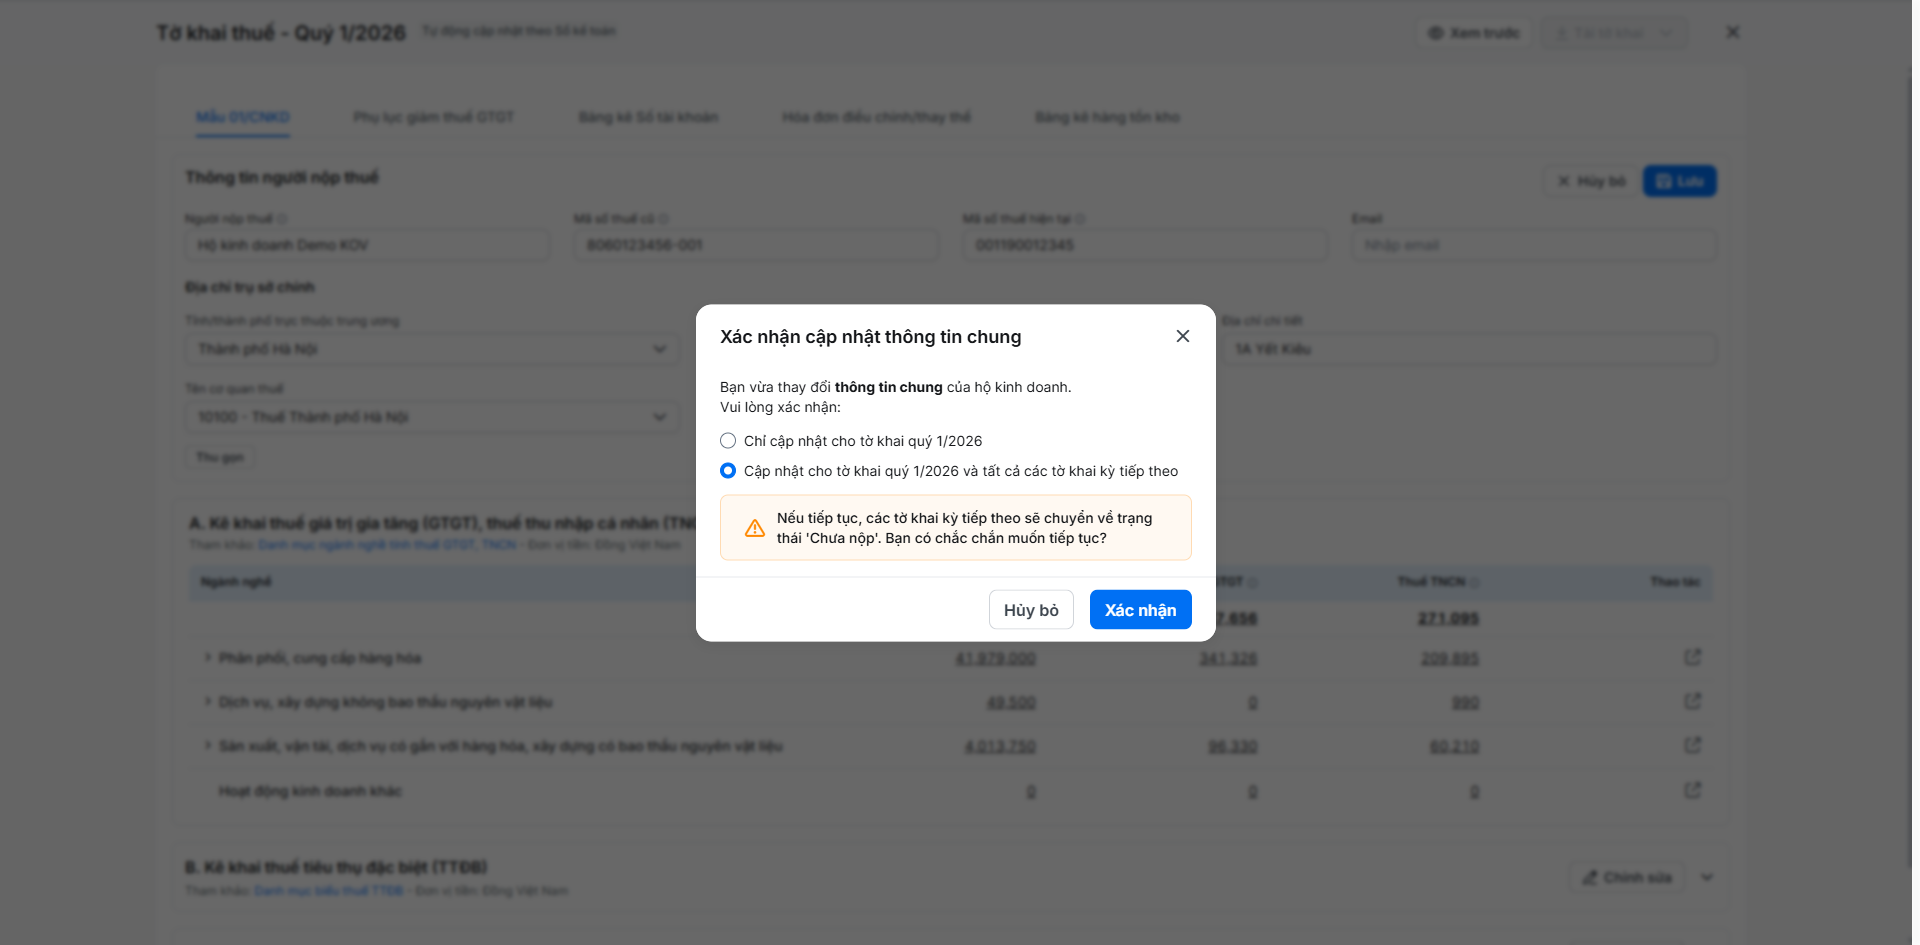Open the action icon for Sản xuất, vận tải row

pos(1692,745)
